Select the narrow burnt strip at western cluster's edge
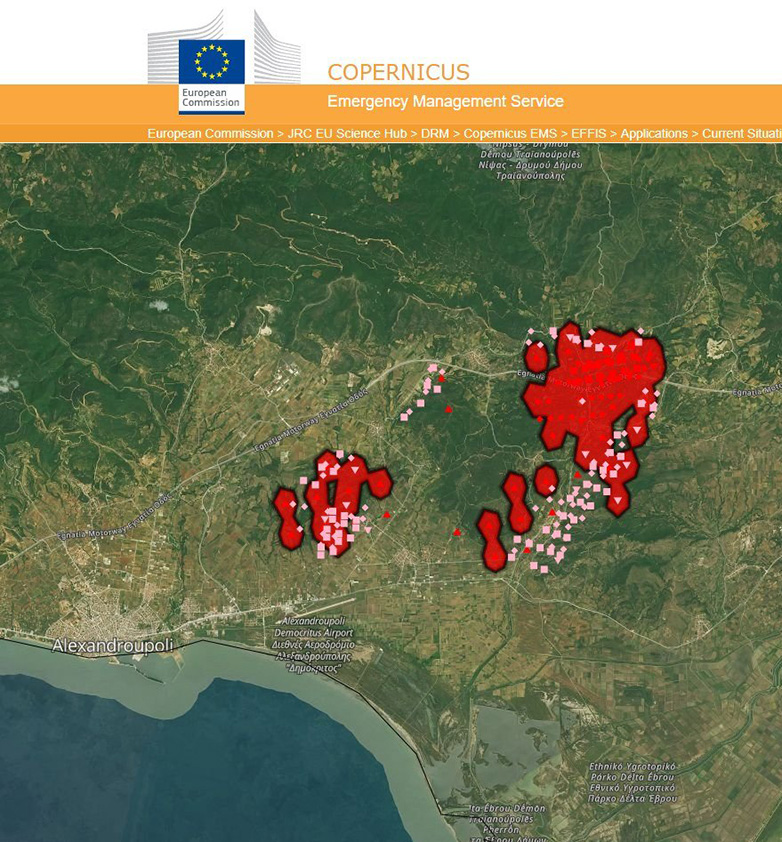782x842 pixels. coord(288,518)
